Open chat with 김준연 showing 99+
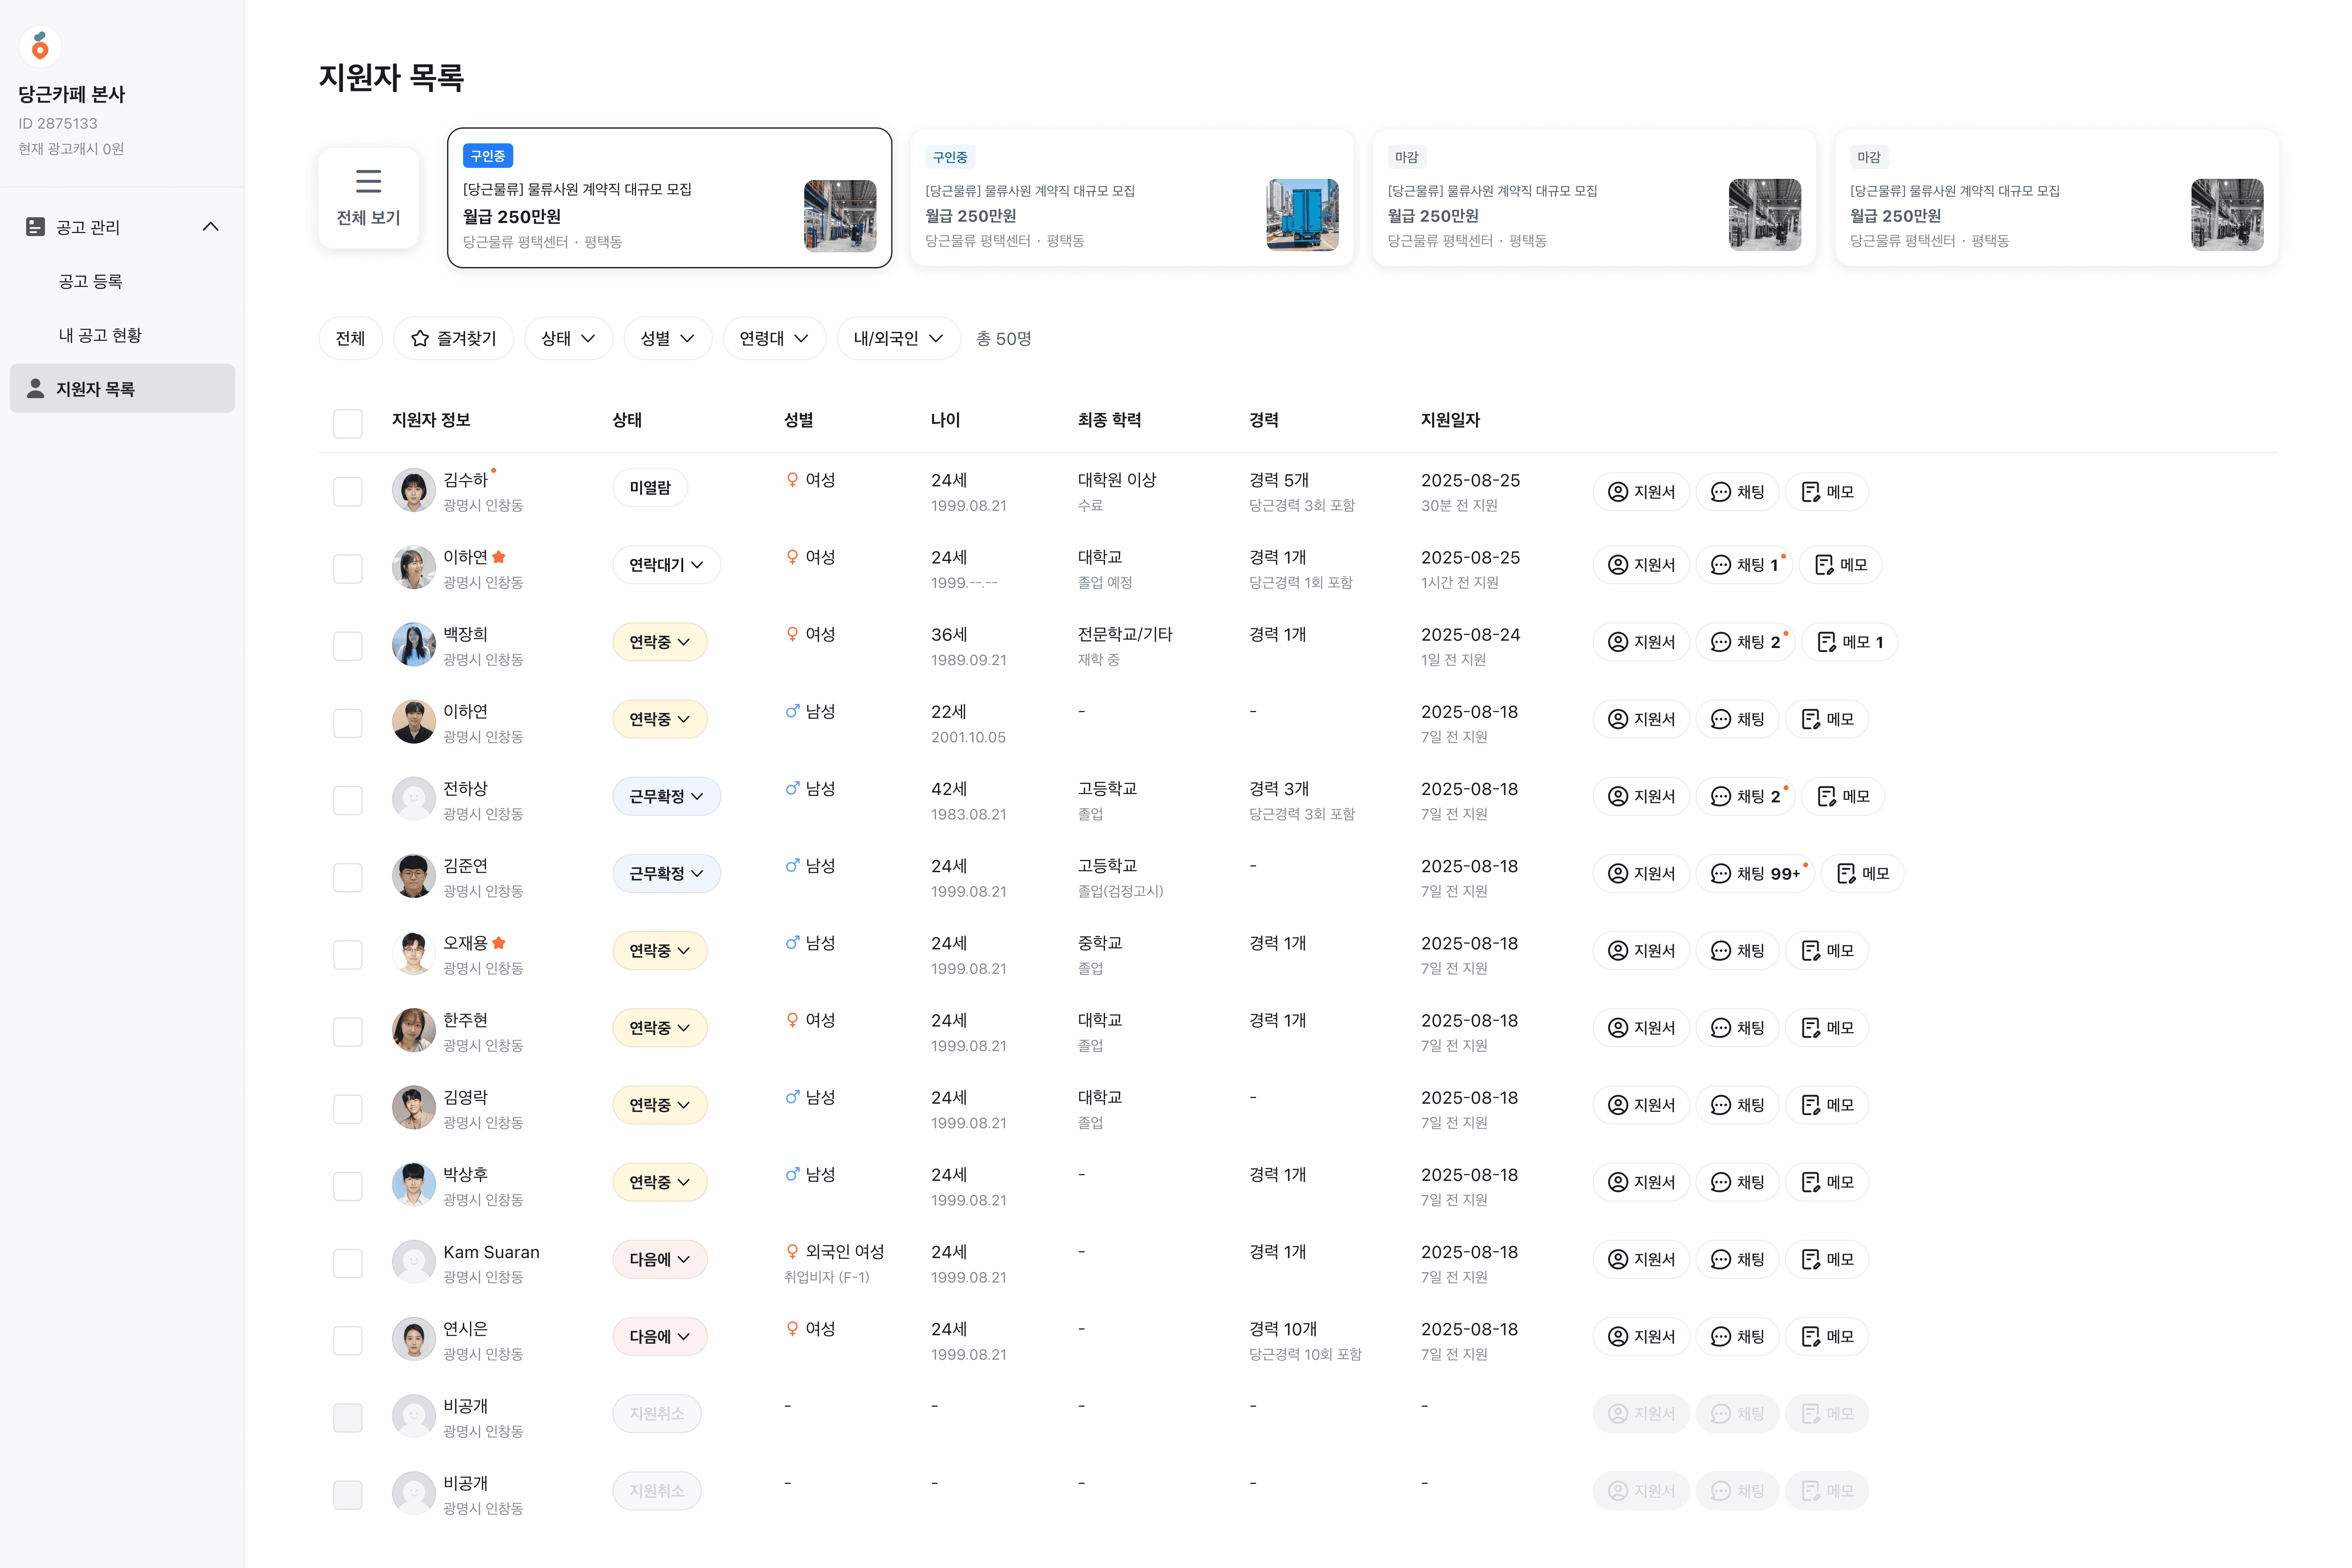This screenshot has width=2352, height=1568. [x=1755, y=874]
